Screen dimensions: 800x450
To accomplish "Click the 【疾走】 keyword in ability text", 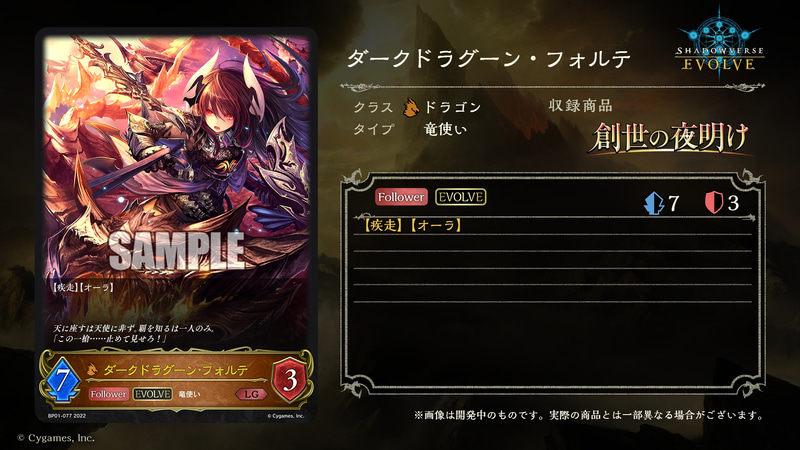I will (x=383, y=225).
